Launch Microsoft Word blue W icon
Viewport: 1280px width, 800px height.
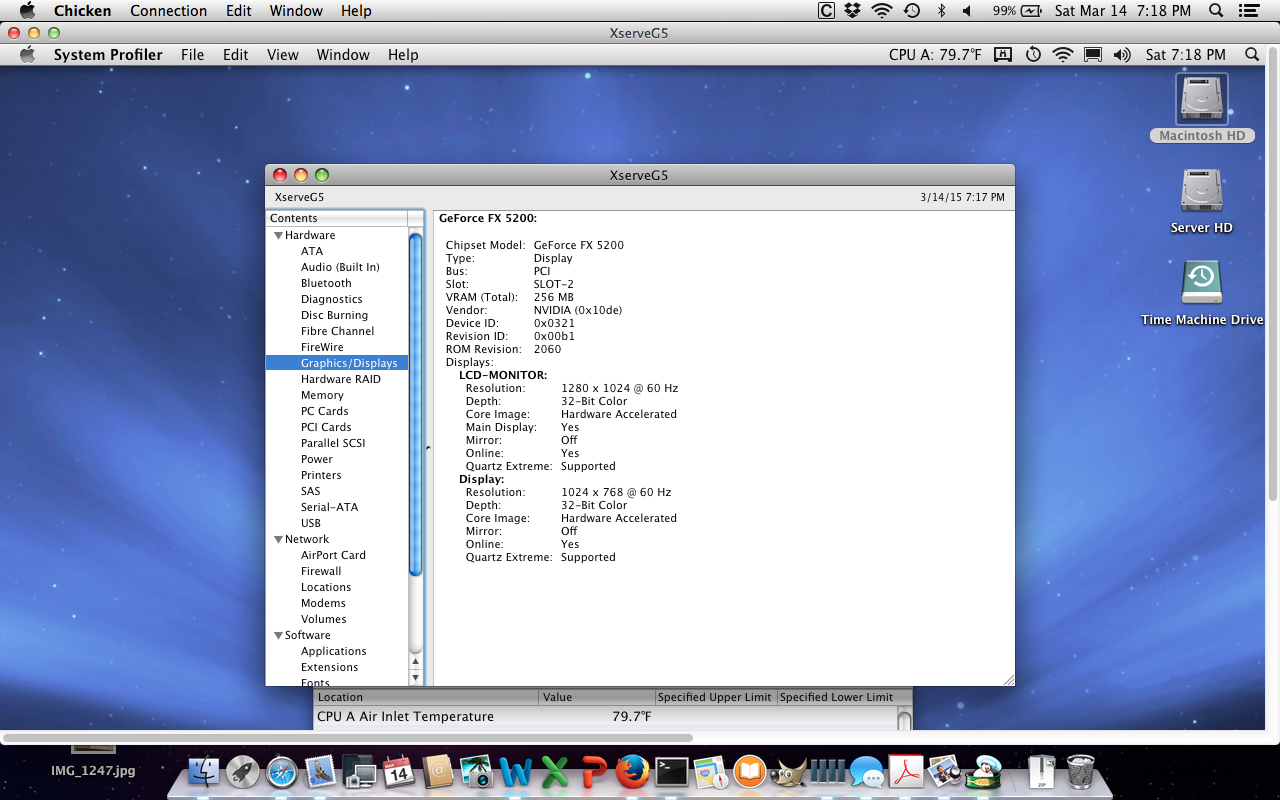click(515, 772)
